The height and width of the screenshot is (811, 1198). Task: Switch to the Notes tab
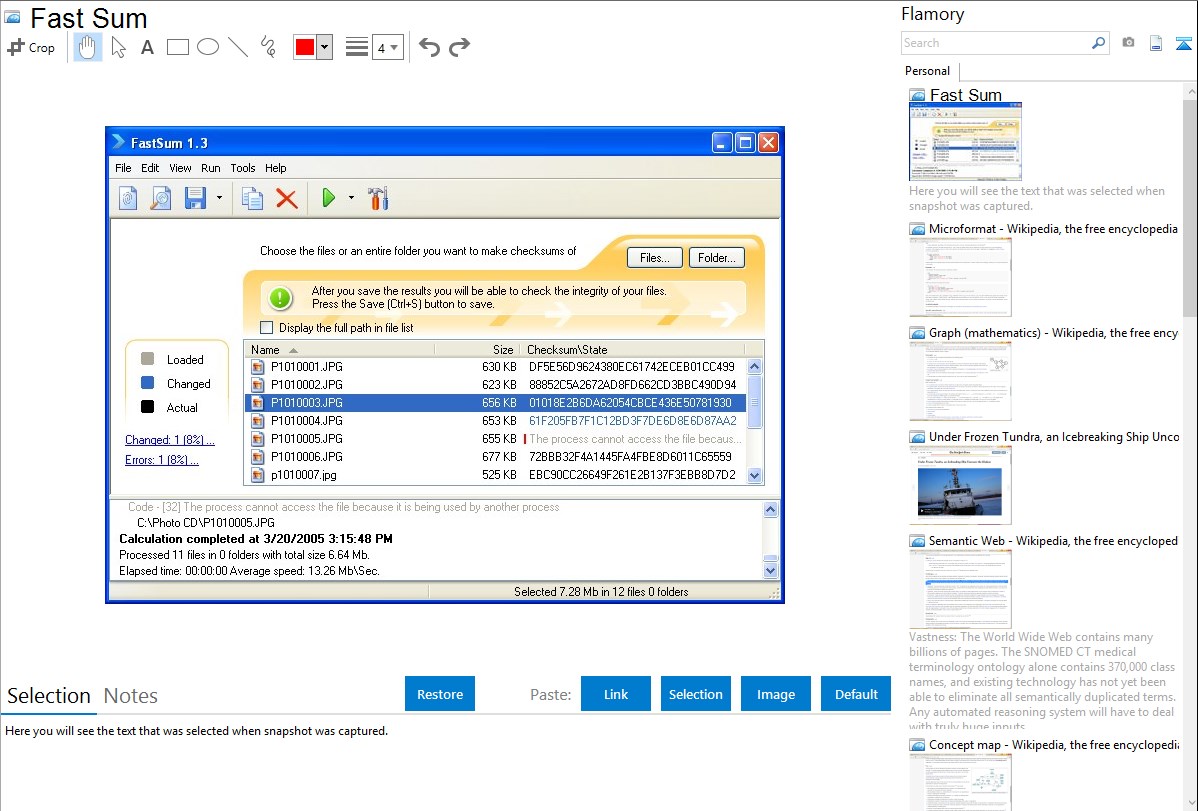point(131,696)
